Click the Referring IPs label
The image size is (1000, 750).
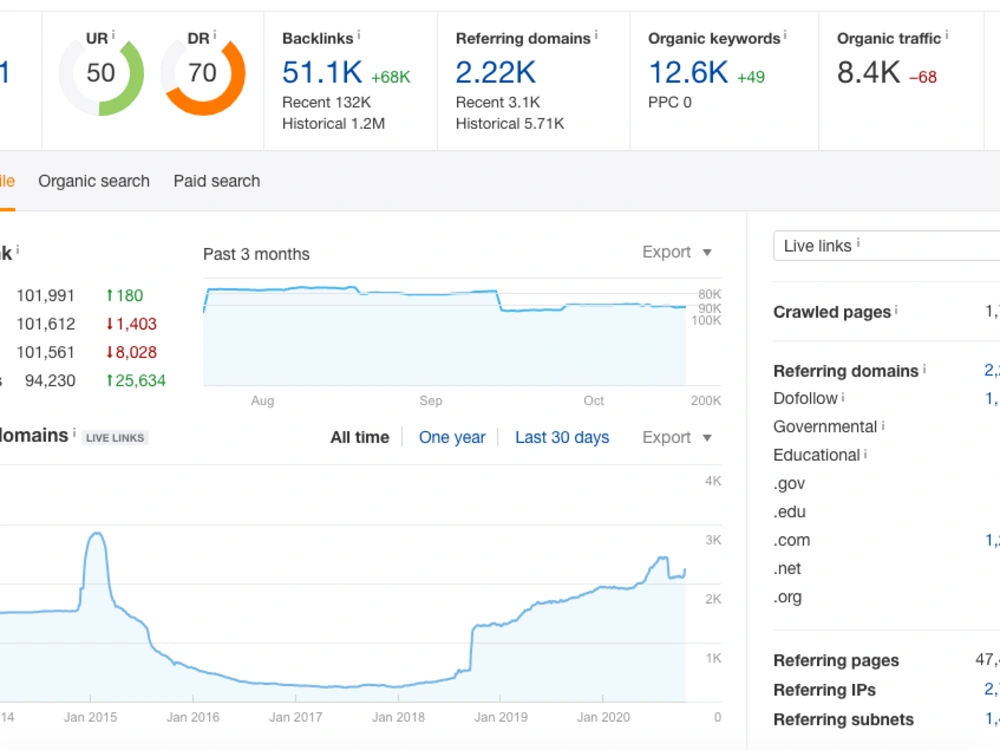point(825,690)
